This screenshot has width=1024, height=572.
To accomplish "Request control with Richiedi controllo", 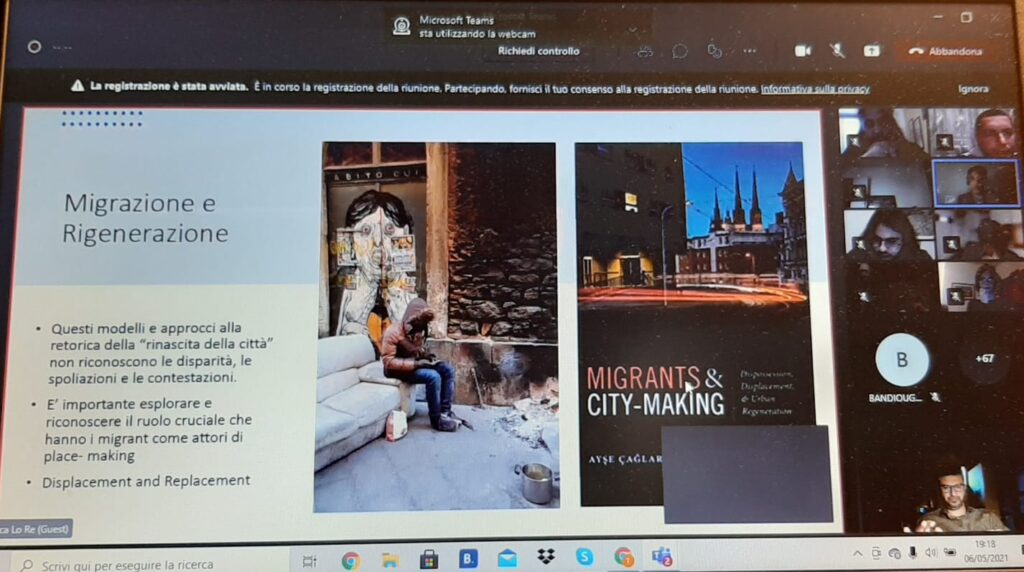I will click(538, 51).
